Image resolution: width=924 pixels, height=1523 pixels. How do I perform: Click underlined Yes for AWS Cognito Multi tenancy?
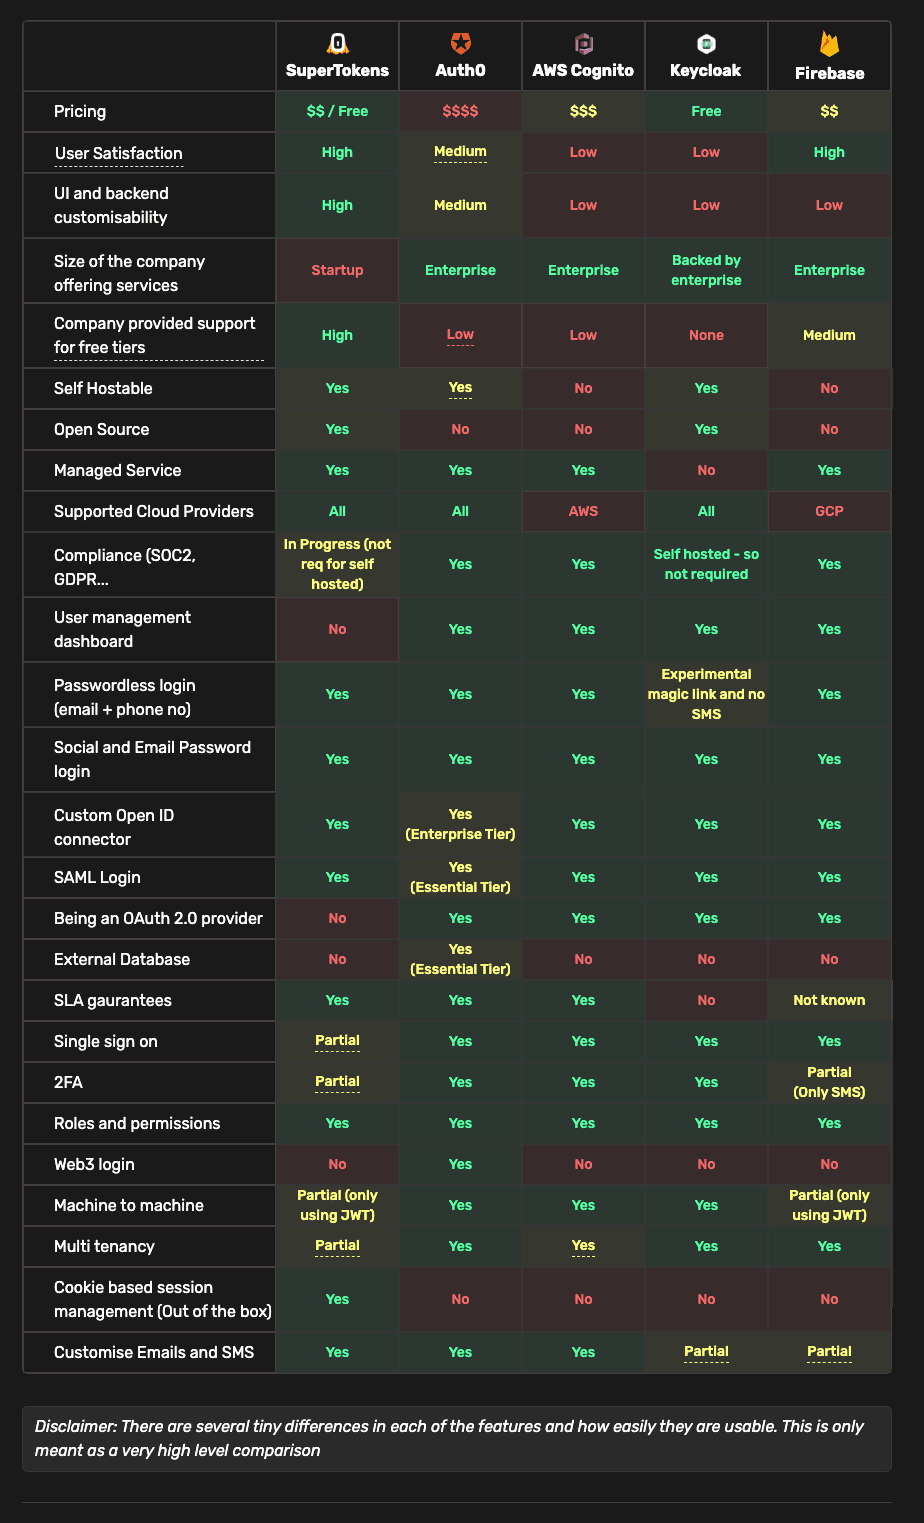[x=583, y=1246]
